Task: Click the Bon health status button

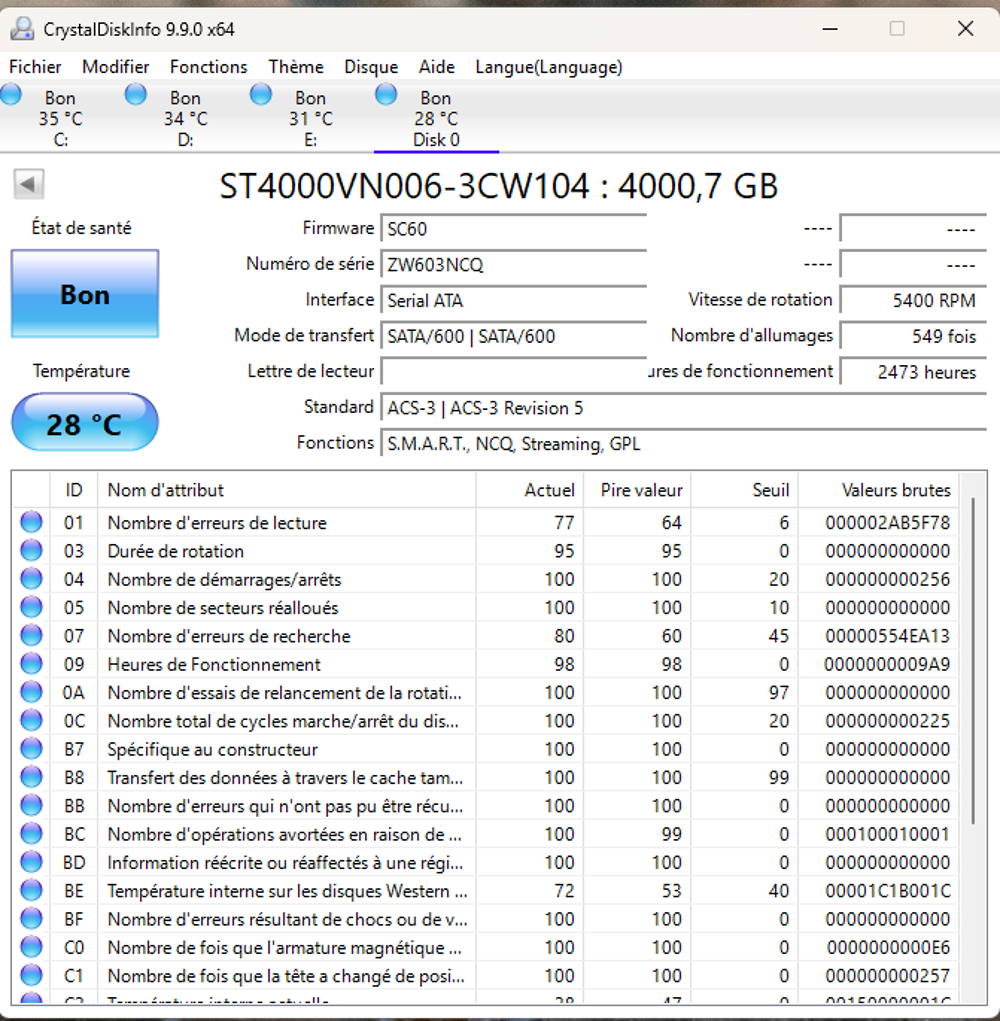Action: (85, 294)
